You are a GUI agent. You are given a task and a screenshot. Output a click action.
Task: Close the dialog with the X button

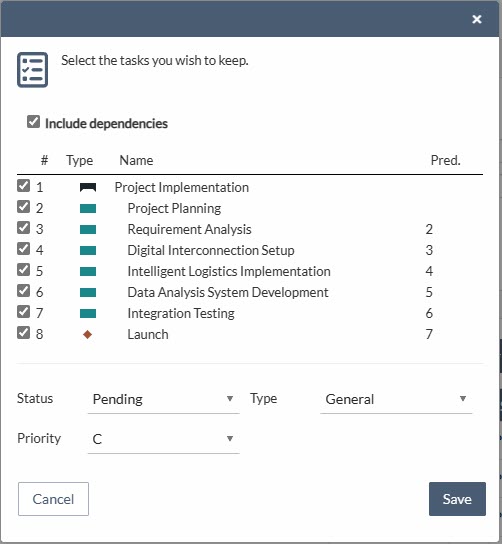pyautogui.click(x=477, y=19)
